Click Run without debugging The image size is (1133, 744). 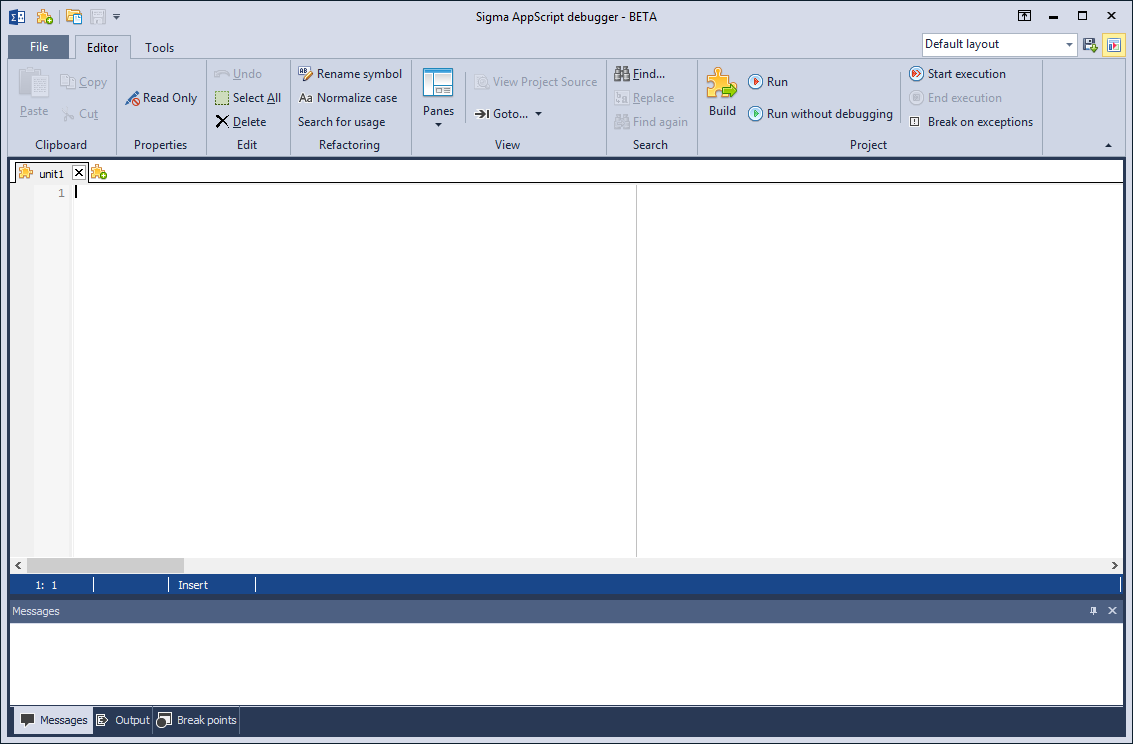point(820,113)
